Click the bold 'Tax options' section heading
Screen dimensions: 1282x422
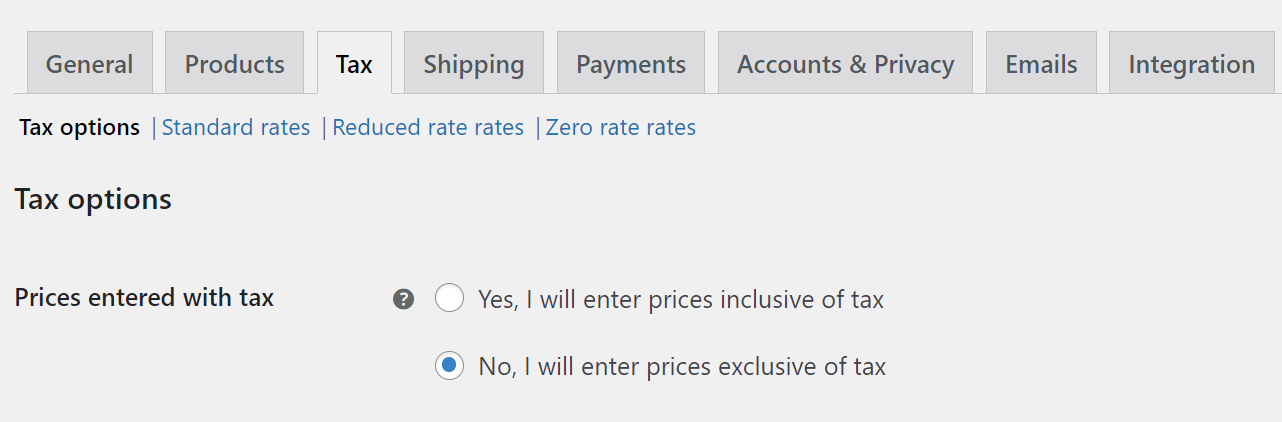click(x=93, y=200)
